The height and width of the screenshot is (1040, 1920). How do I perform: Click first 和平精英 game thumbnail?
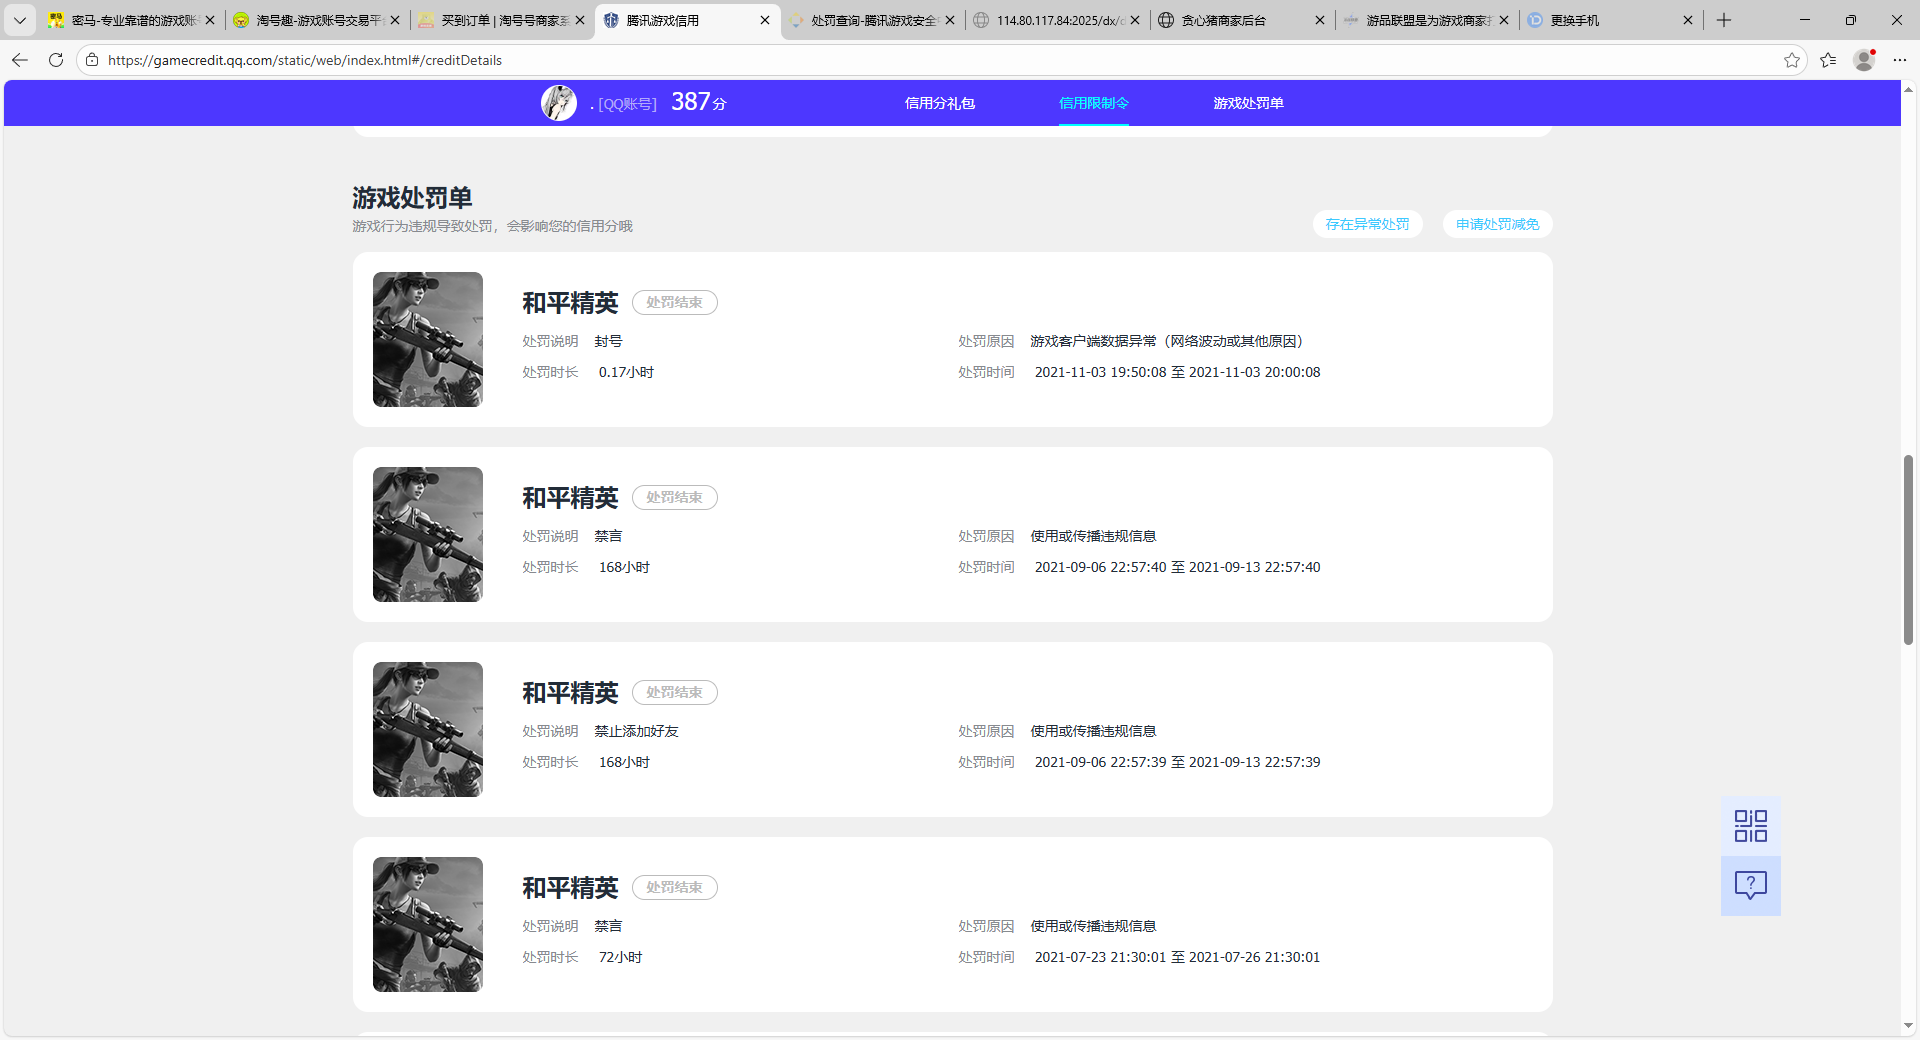(x=428, y=339)
